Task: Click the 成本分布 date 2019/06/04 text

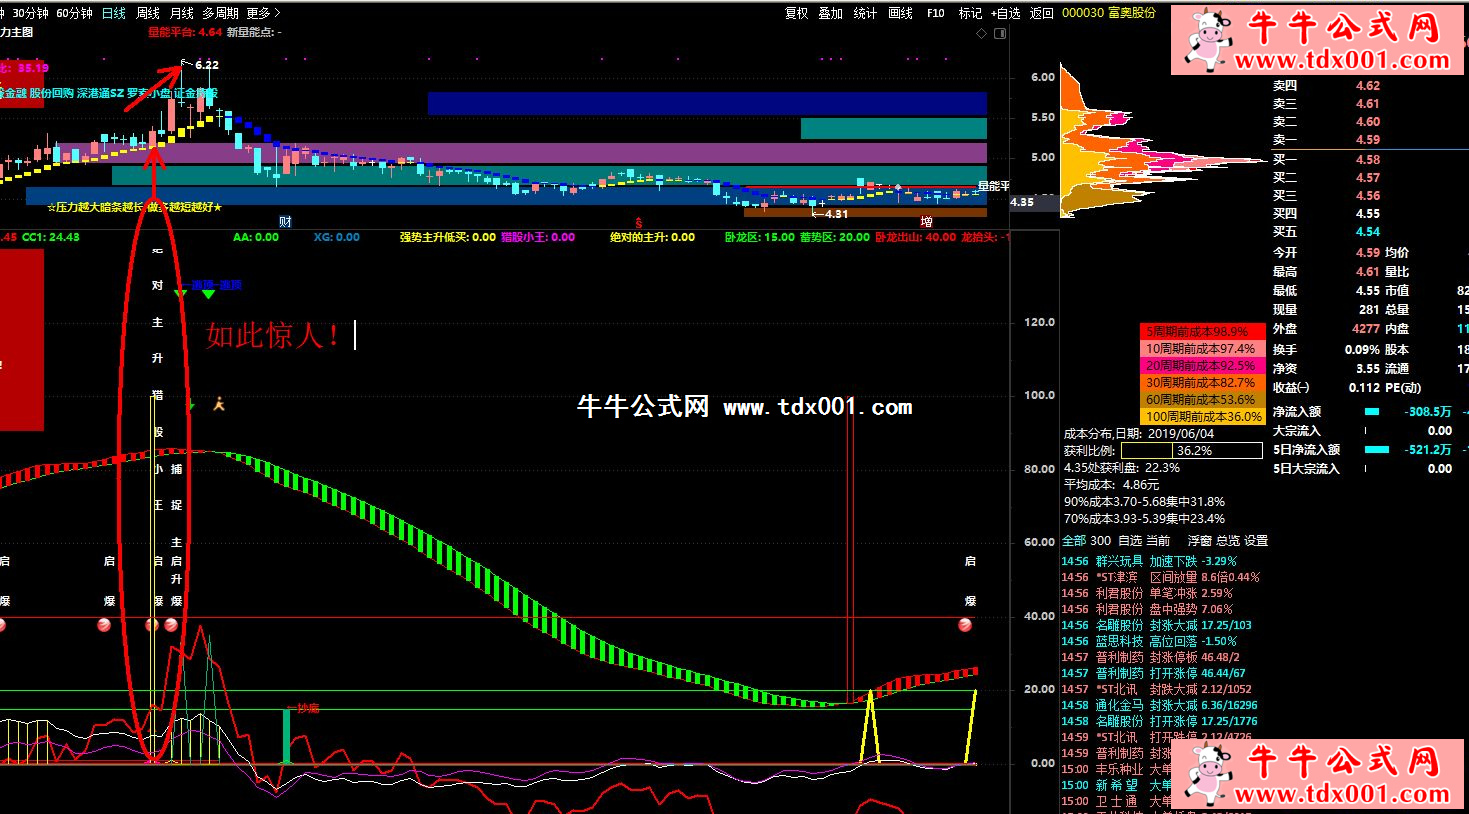Action: (1138, 434)
